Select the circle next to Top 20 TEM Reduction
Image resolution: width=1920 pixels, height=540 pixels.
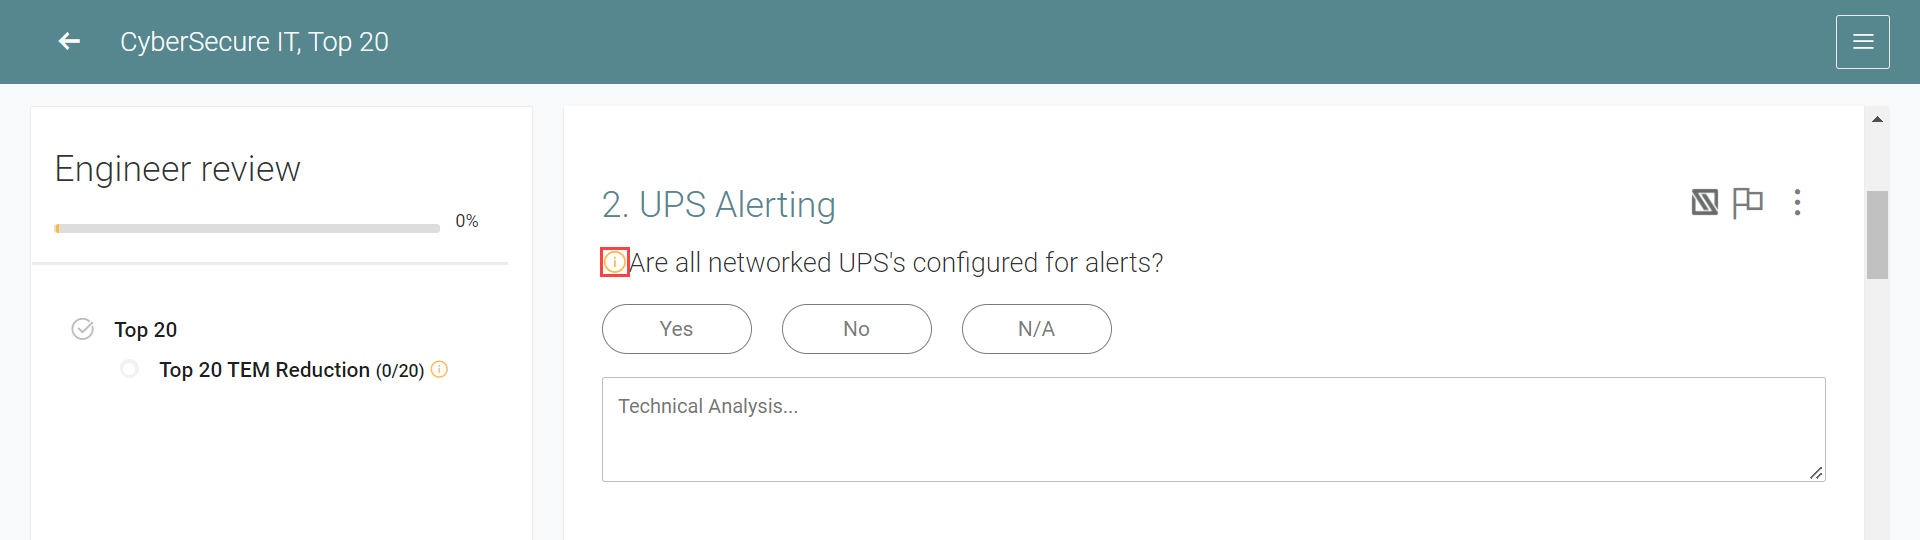(x=129, y=369)
